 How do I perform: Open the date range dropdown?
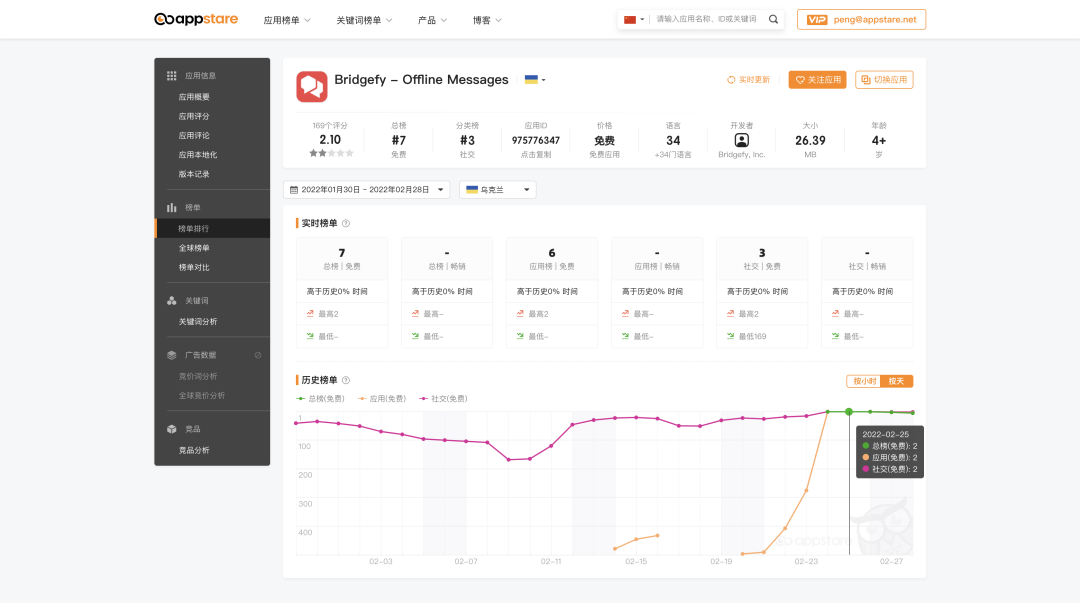(366, 189)
